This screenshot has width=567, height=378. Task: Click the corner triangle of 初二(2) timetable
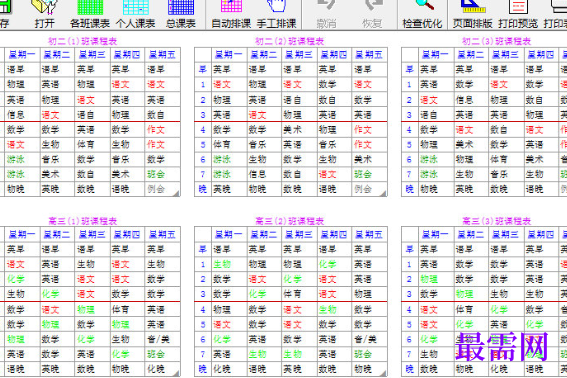[383, 194]
